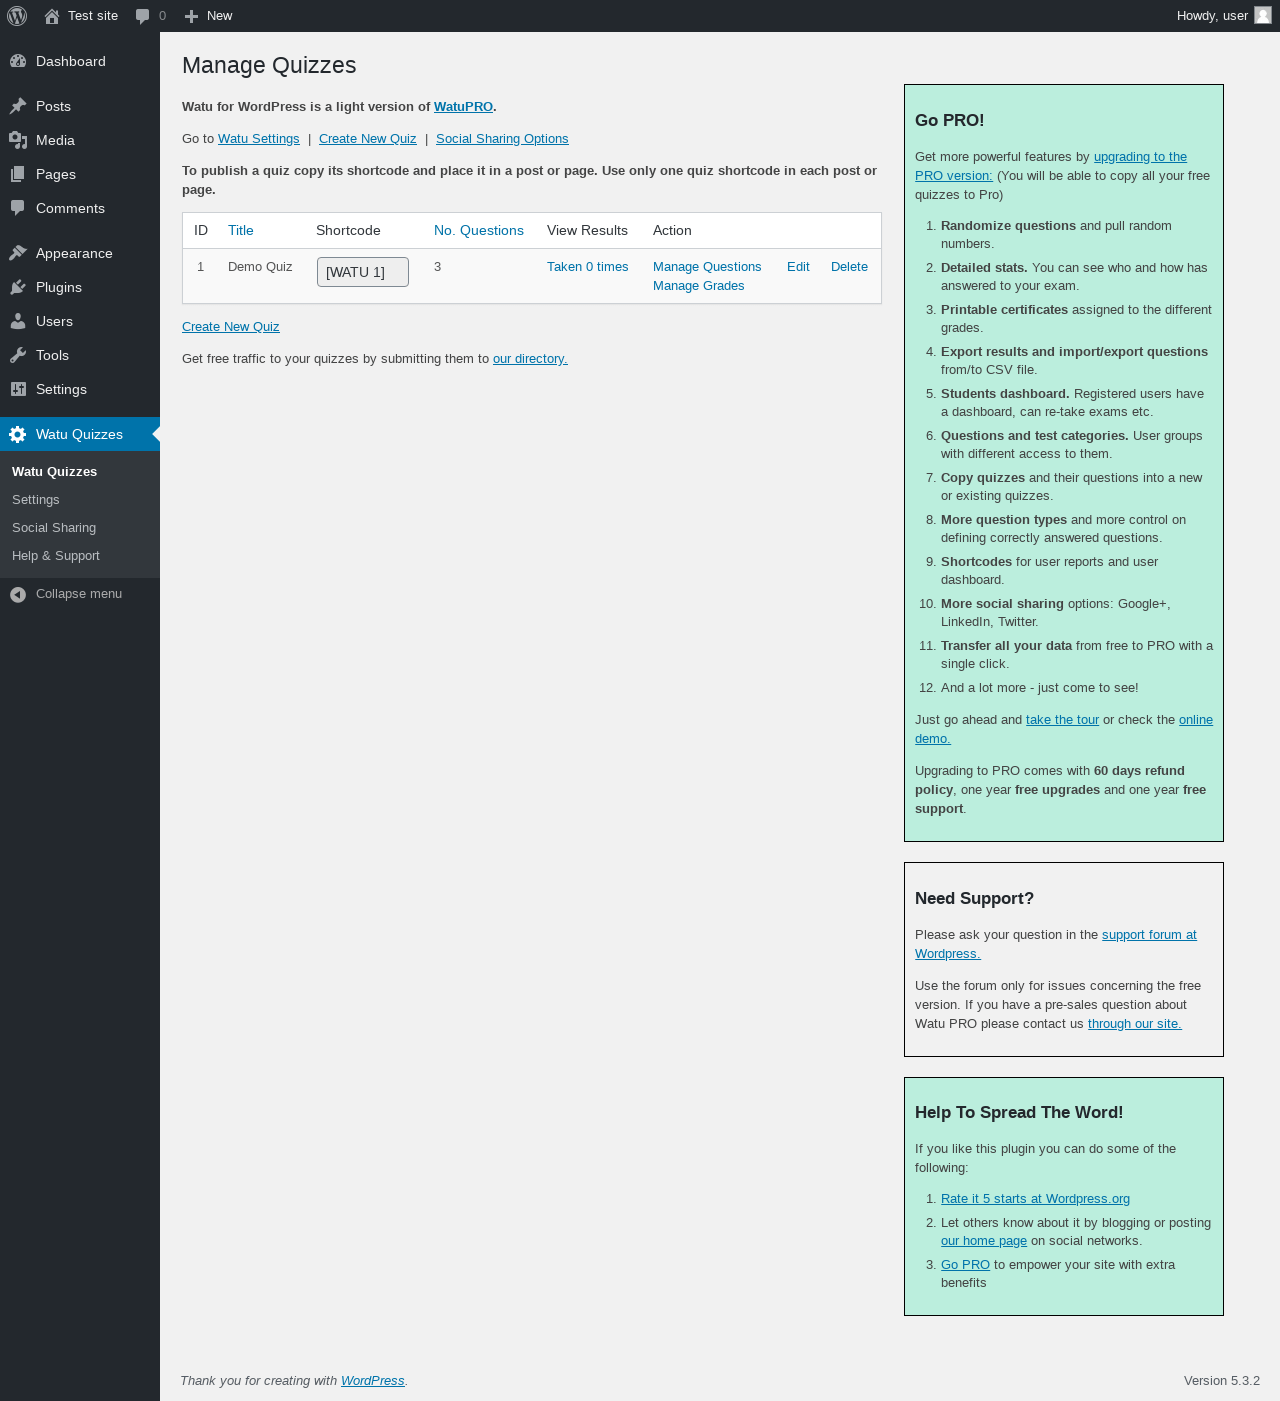Open the Tools menu label
Image resolution: width=1280 pixels, height=1401 pixels.
tap(52, 355)
